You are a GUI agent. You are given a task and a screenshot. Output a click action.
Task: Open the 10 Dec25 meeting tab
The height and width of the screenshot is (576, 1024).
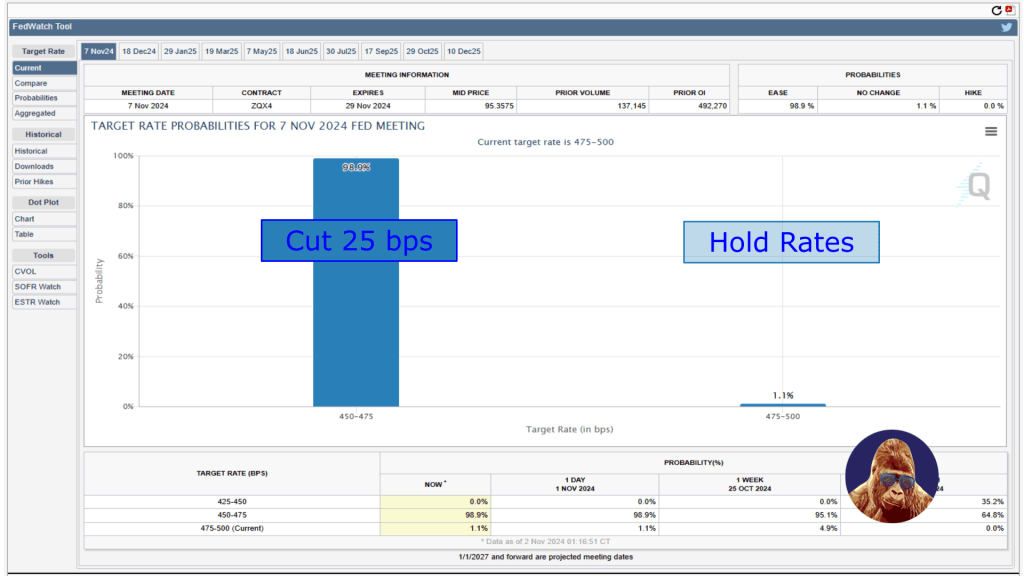[463, 51]
